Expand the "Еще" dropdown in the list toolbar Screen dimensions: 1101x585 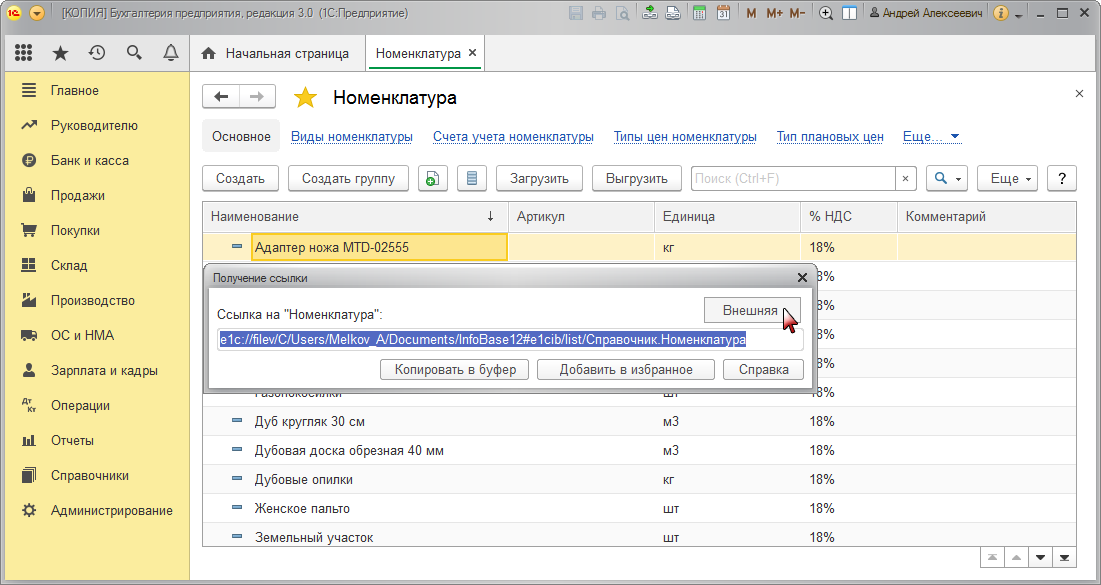coord(1008,178)
